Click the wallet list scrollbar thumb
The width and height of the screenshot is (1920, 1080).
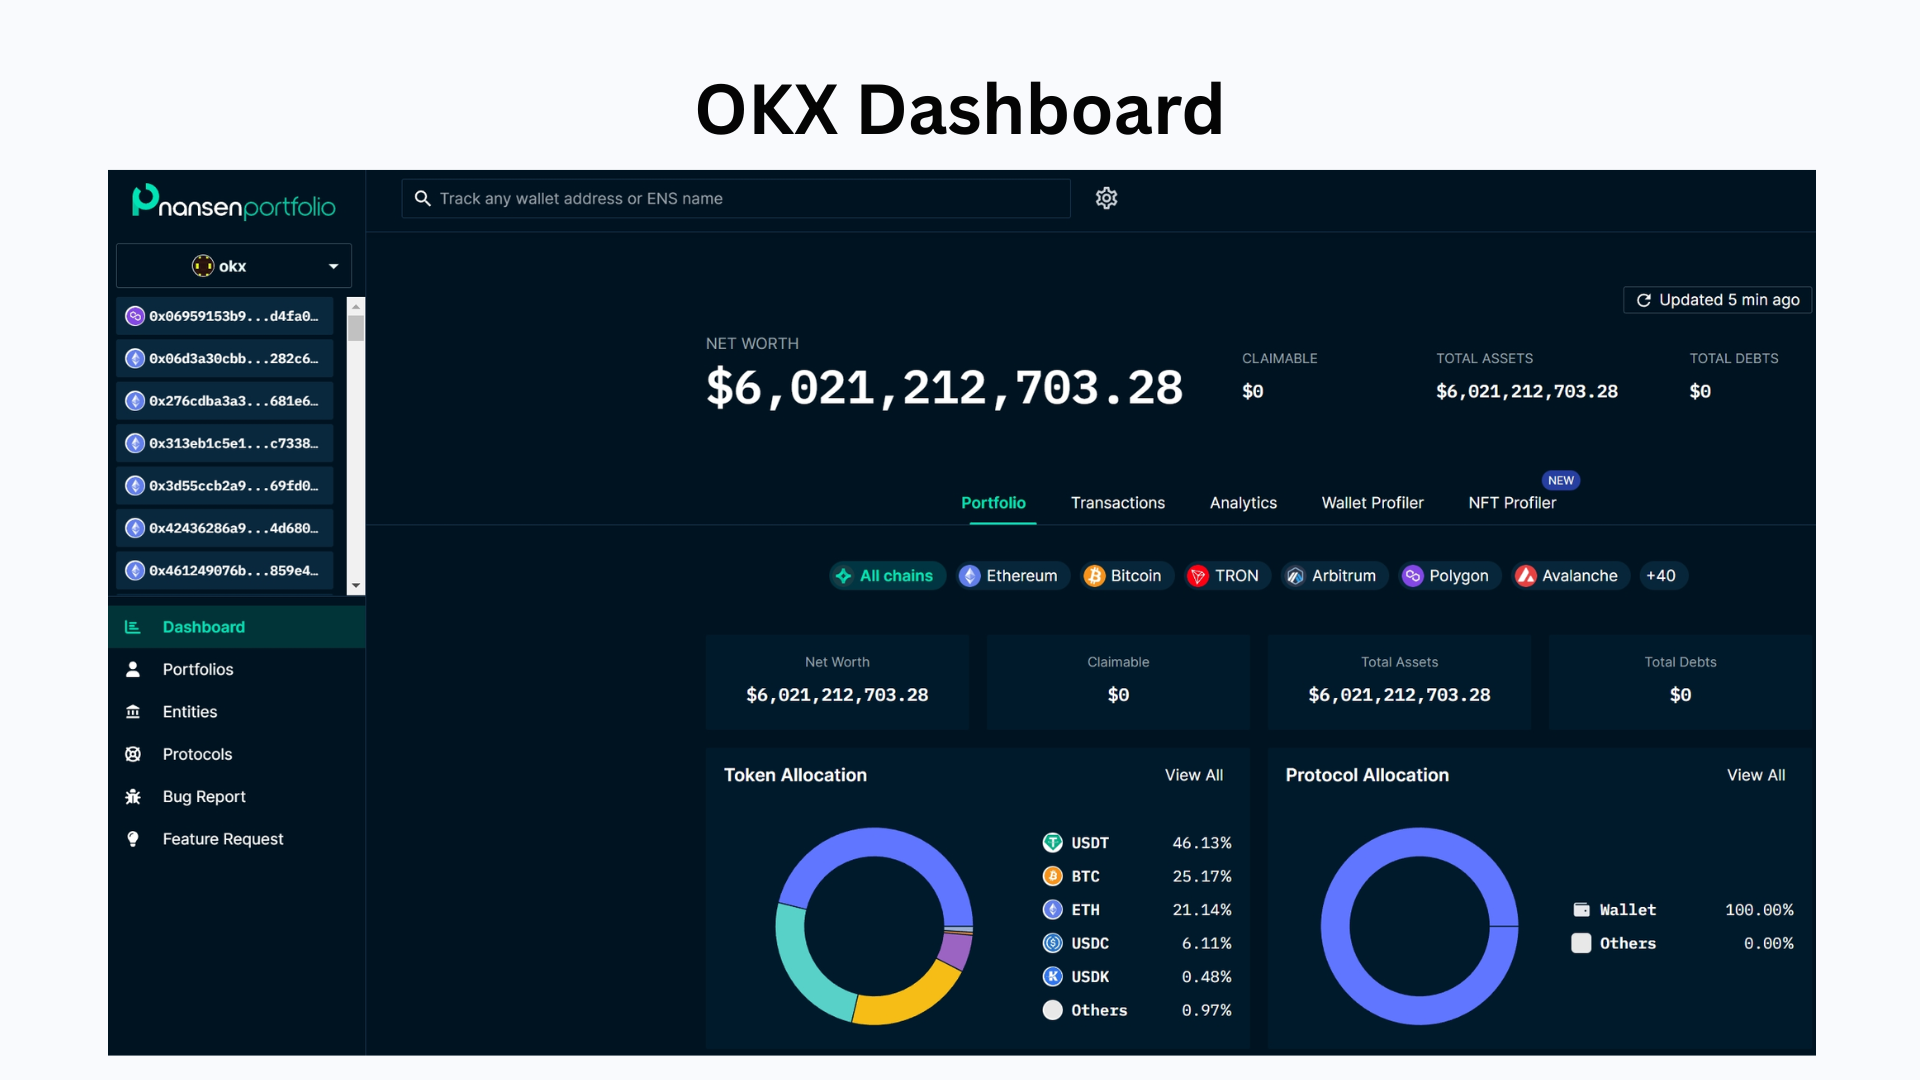(356, 328)
